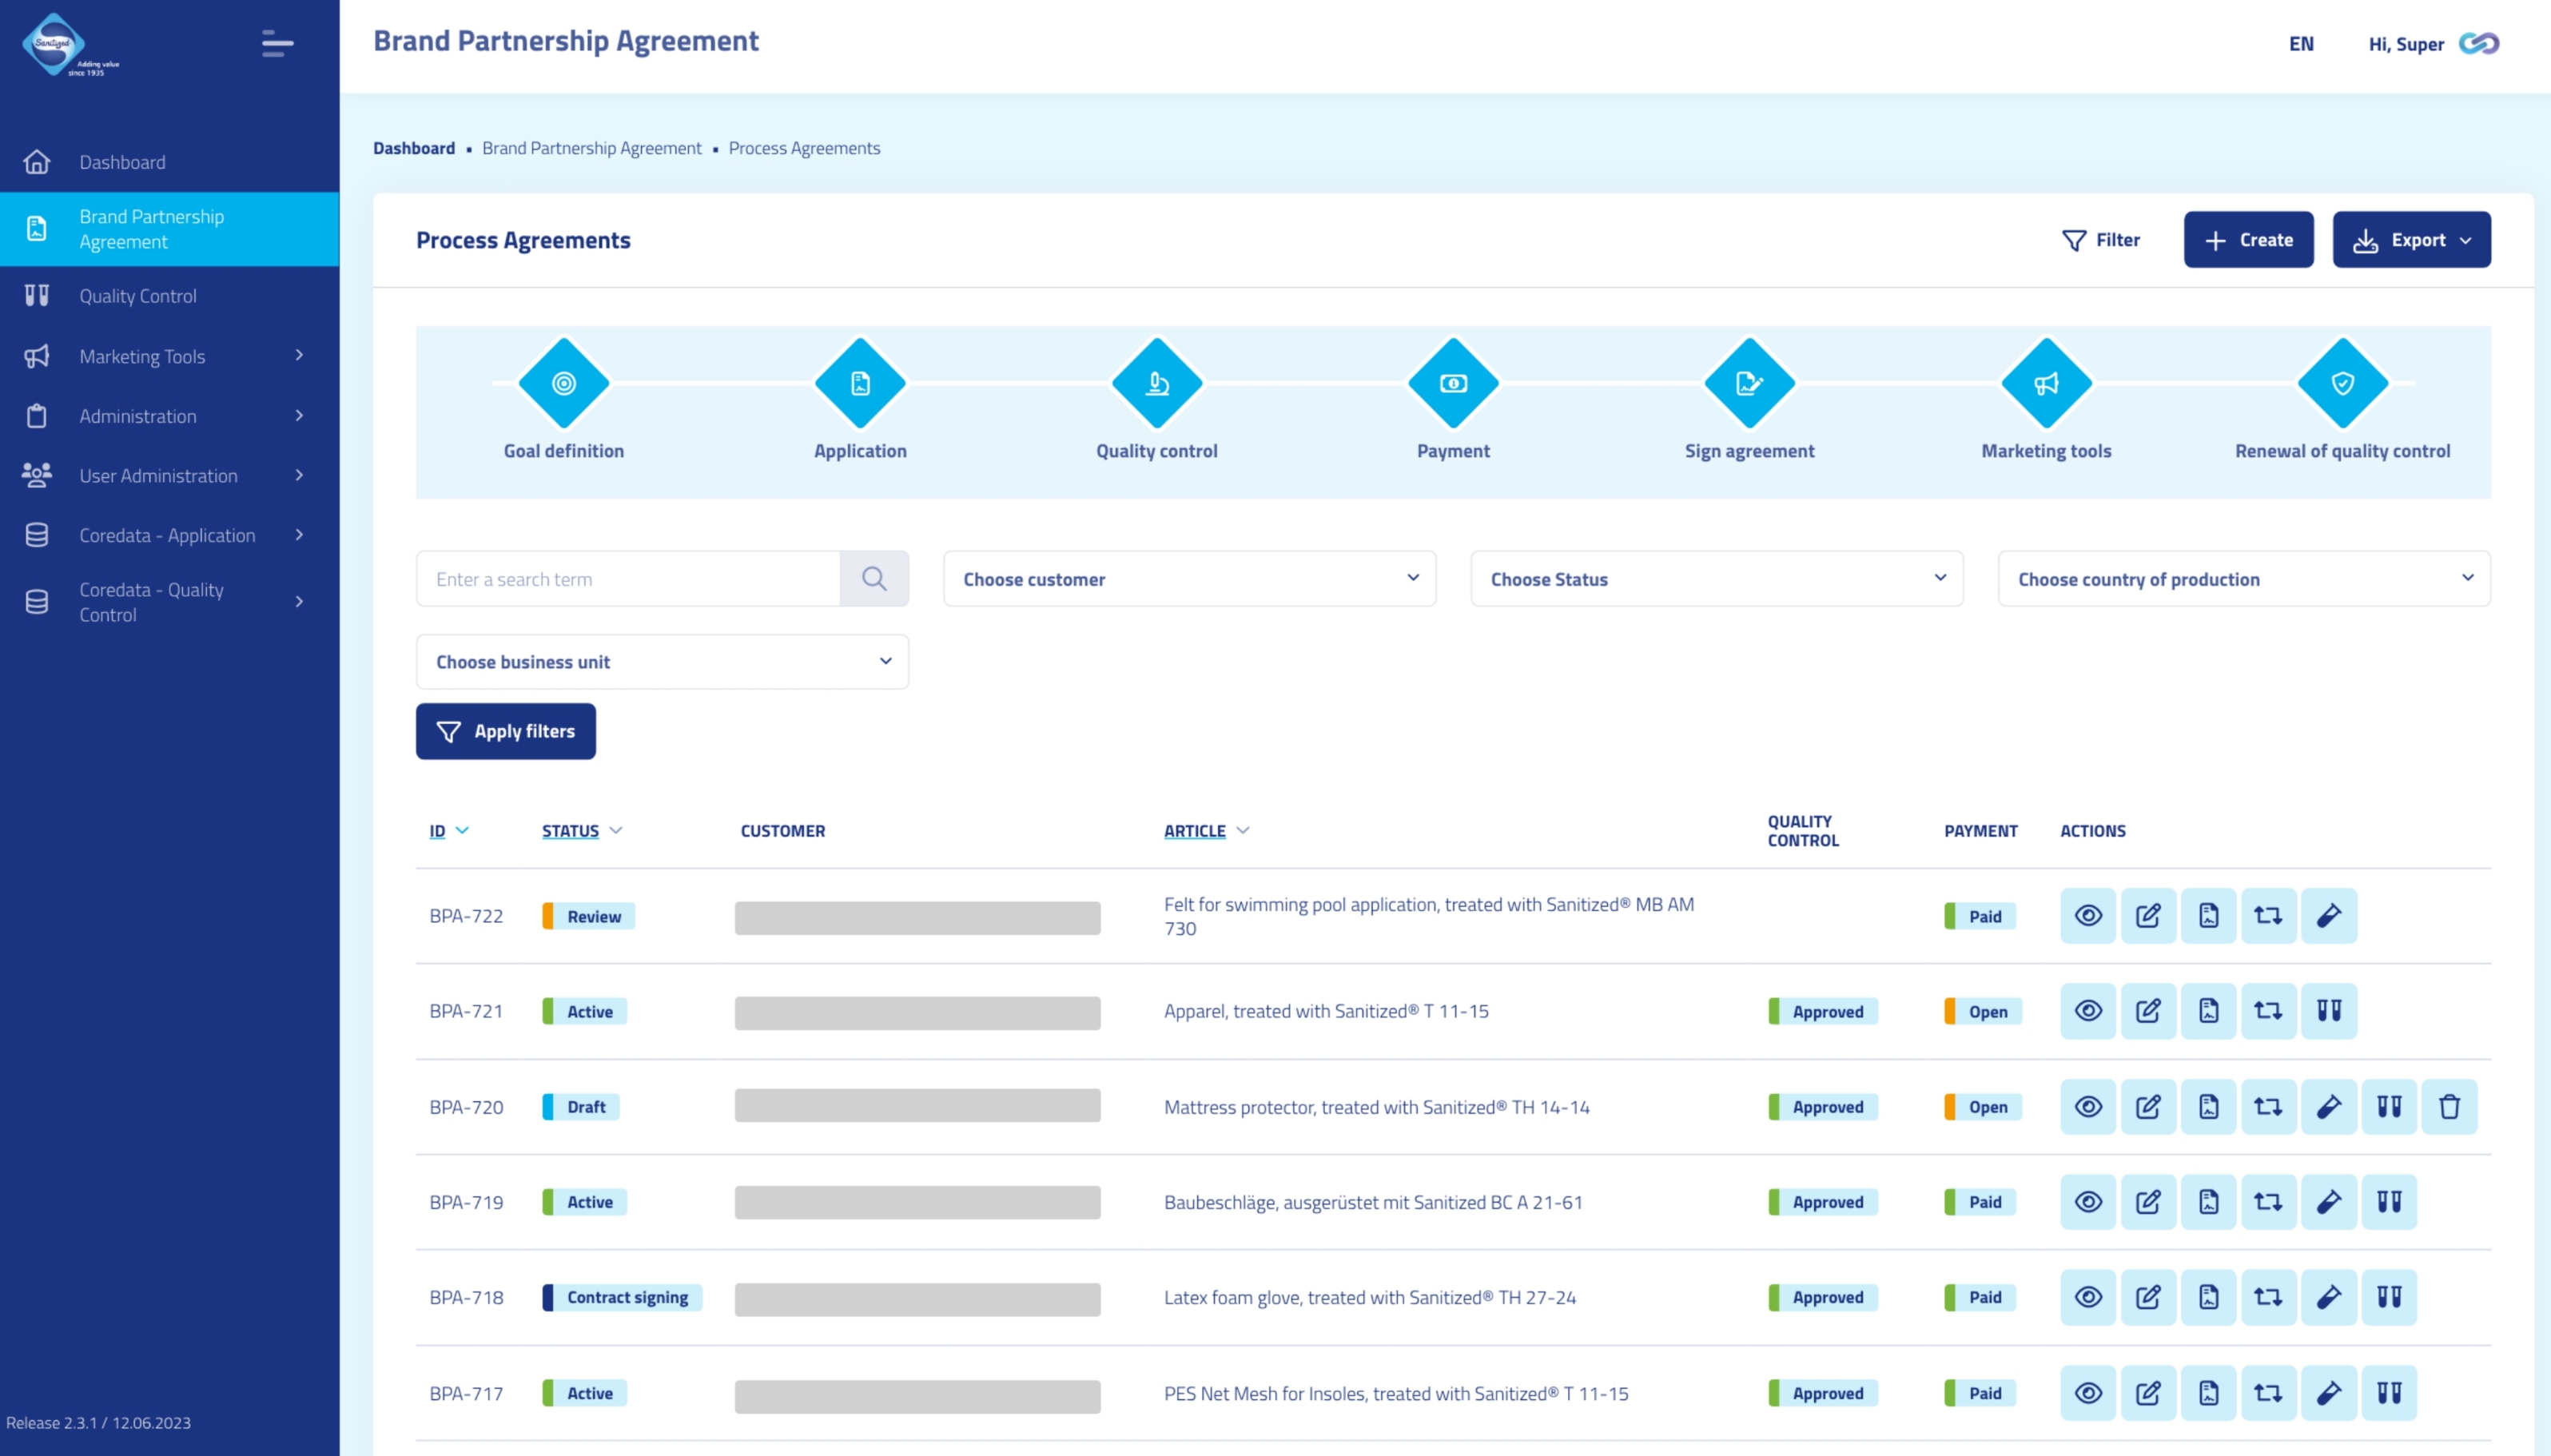View BPA-722 with the eye icon
Viewport: 2551px width, 1456px height.
click(x=2087, y=916)
